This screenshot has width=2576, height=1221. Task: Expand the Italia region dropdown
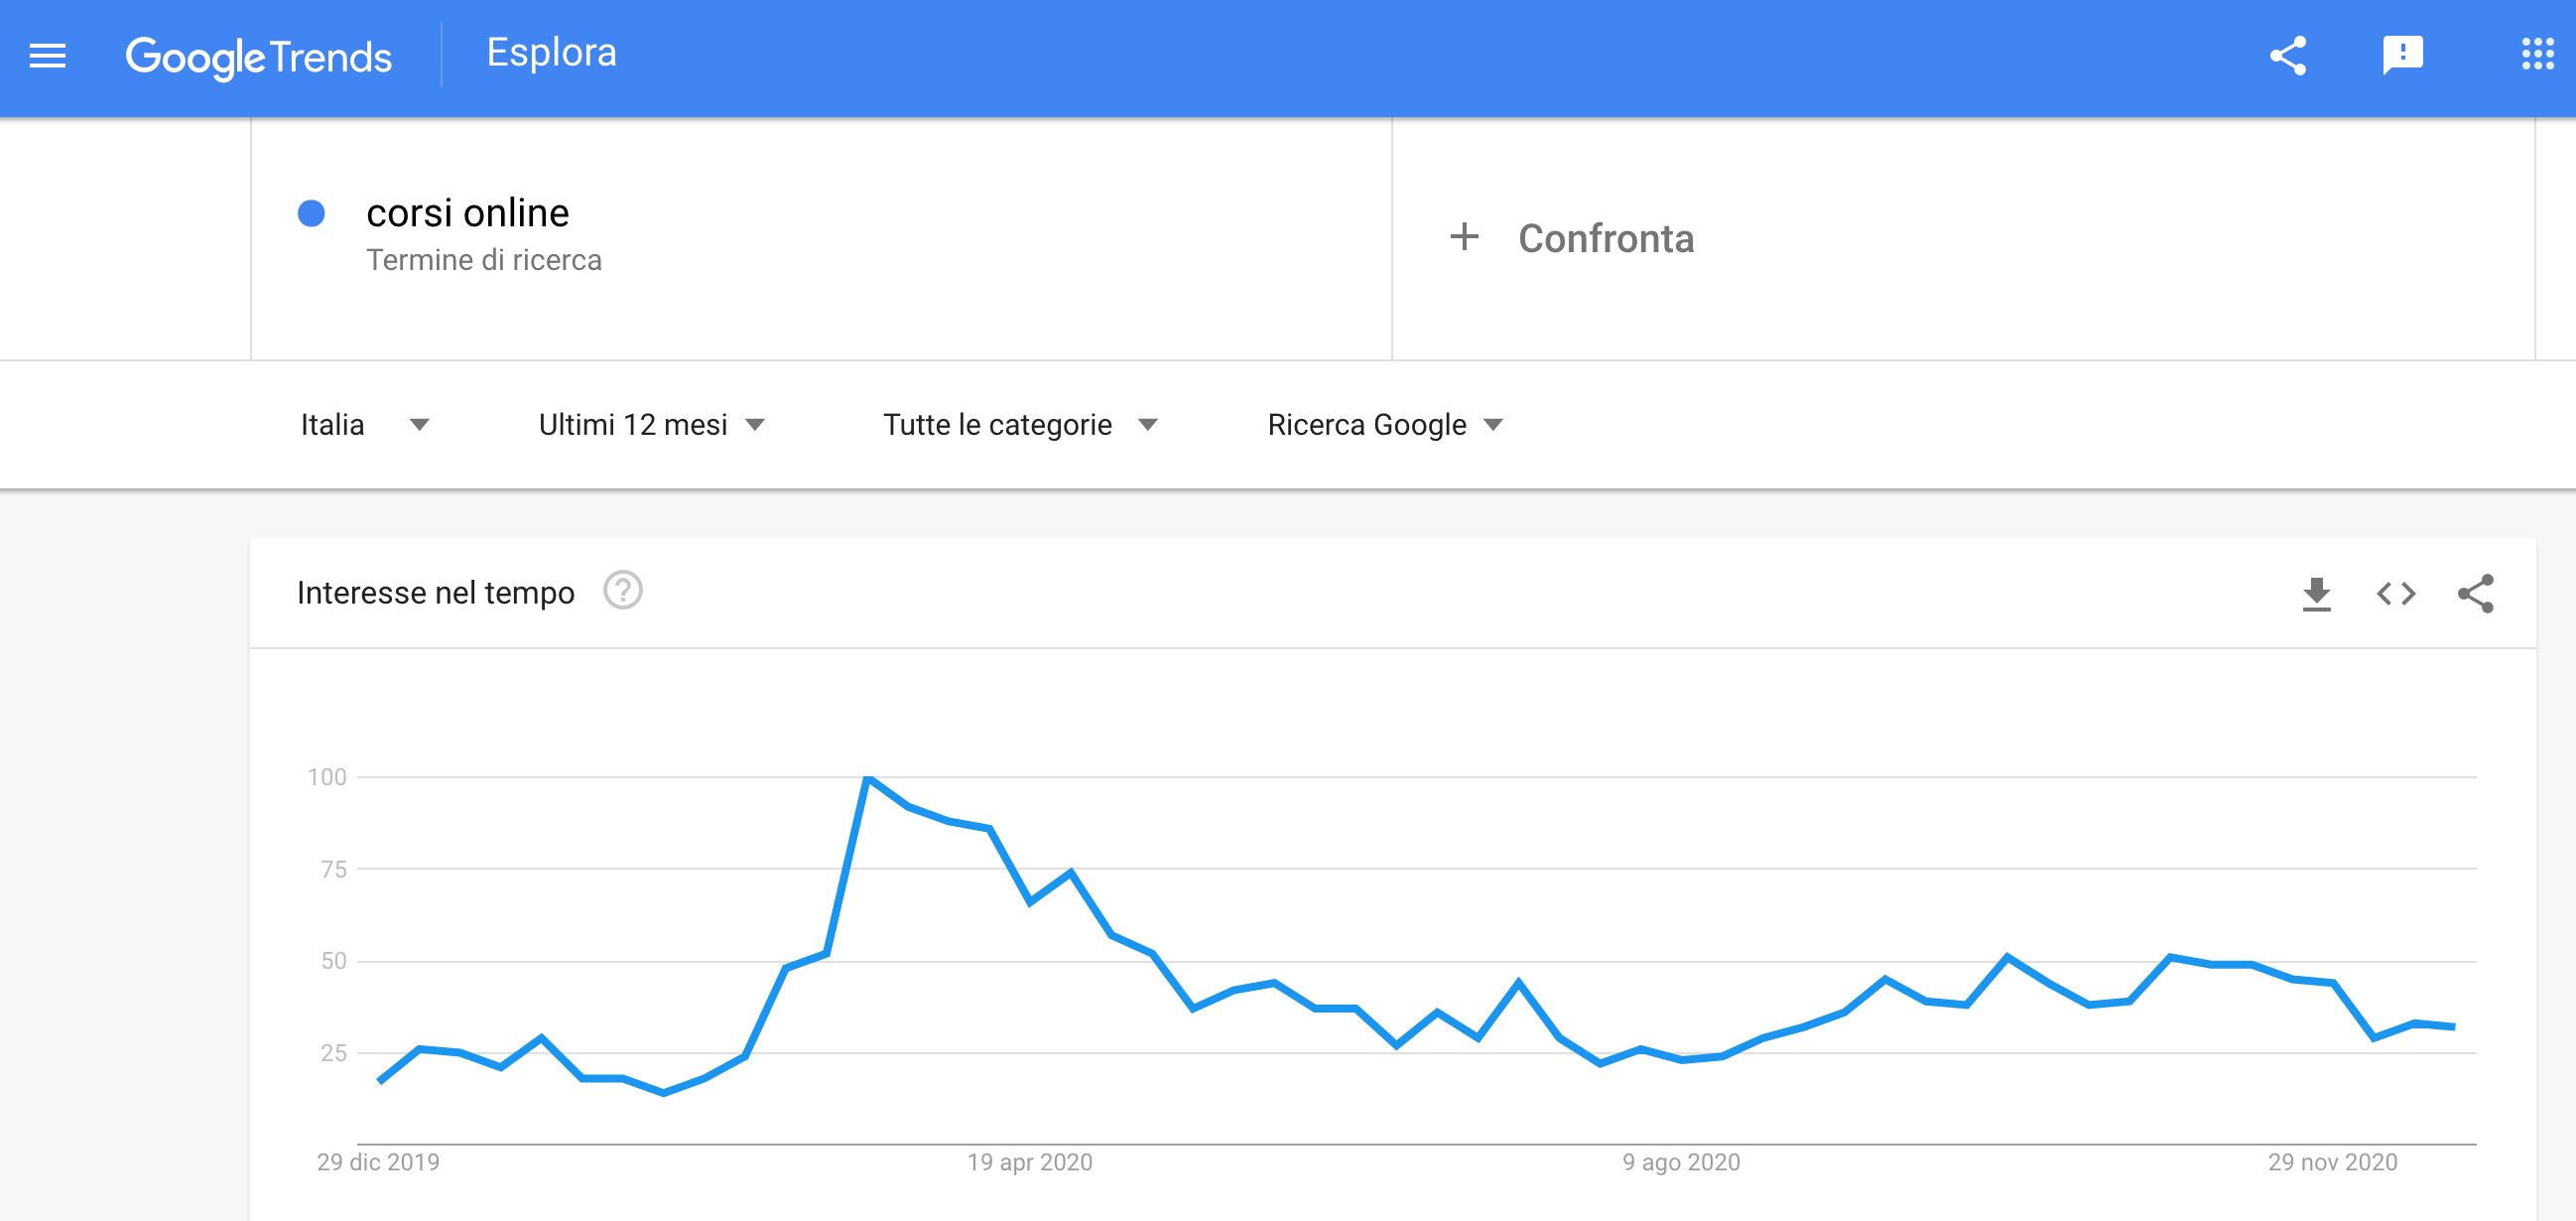point(364,425)
